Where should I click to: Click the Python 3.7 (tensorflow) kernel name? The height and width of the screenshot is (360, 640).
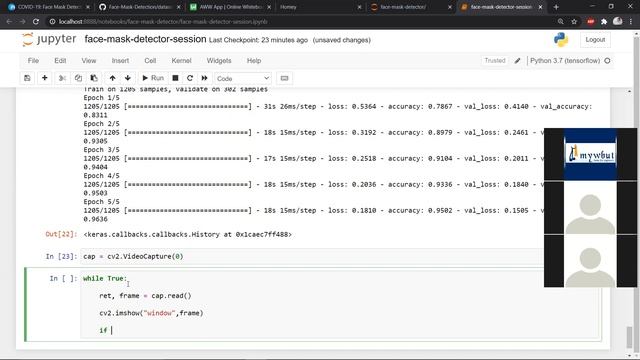point(565,60)
